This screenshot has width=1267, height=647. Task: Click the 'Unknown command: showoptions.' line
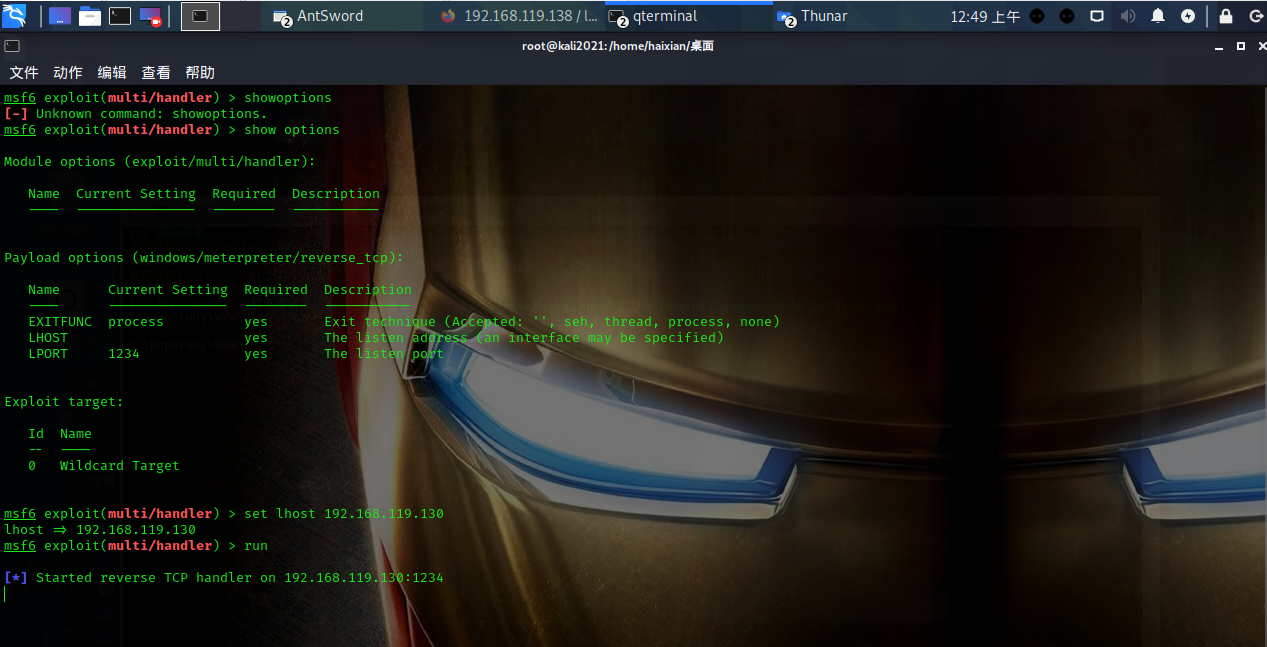[x=136, y=114]
